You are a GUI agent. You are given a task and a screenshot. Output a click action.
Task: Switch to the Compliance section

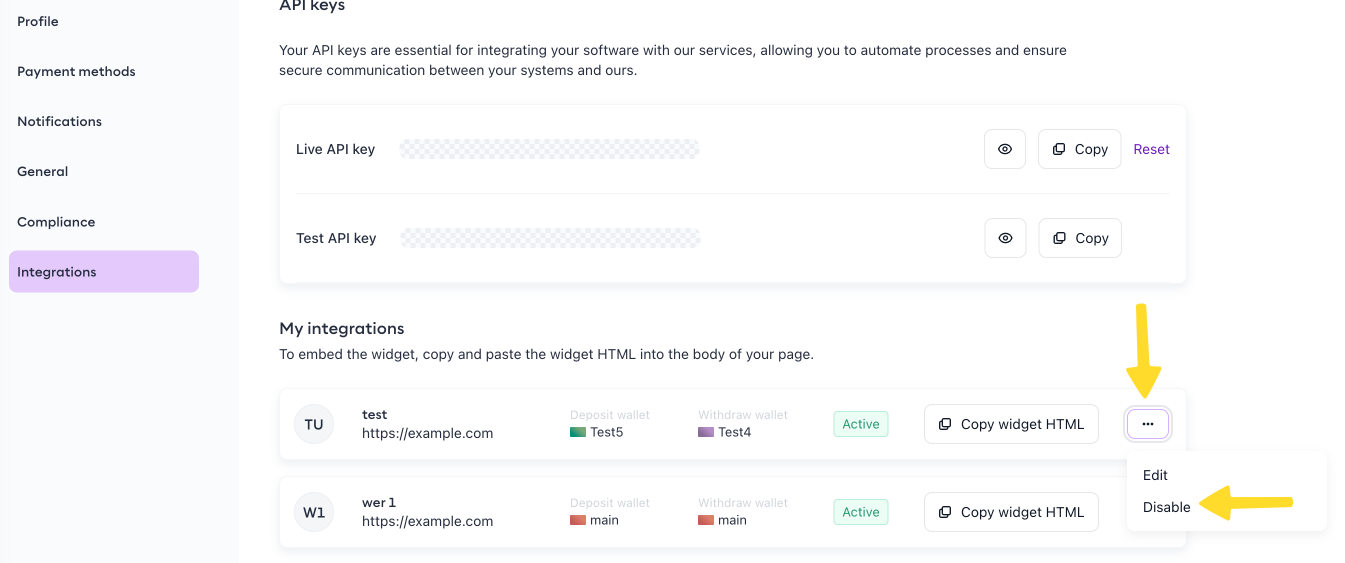(x=56, y=222)
